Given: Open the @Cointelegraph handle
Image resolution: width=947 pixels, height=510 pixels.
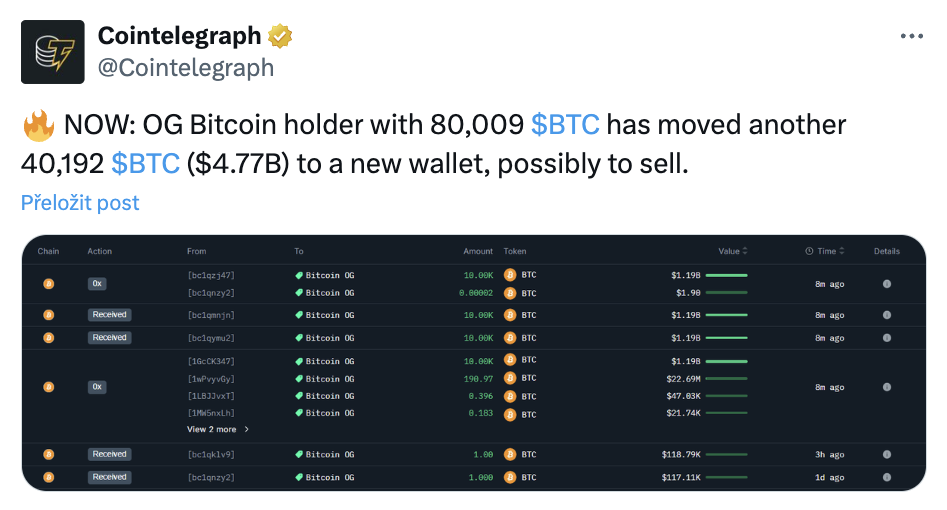Looking at the screenshot, I should (x=186, y=68).
